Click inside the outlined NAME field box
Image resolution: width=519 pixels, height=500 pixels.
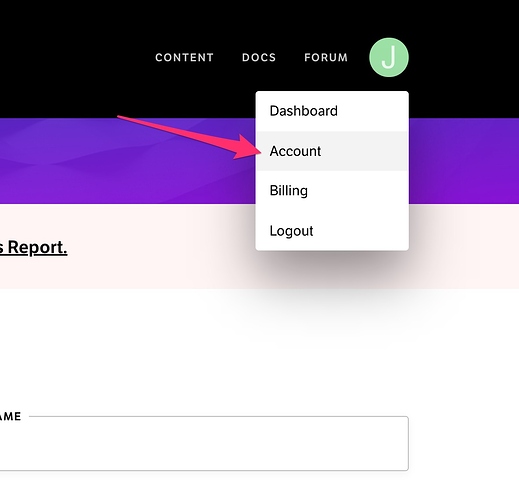(x=204, y=443)
